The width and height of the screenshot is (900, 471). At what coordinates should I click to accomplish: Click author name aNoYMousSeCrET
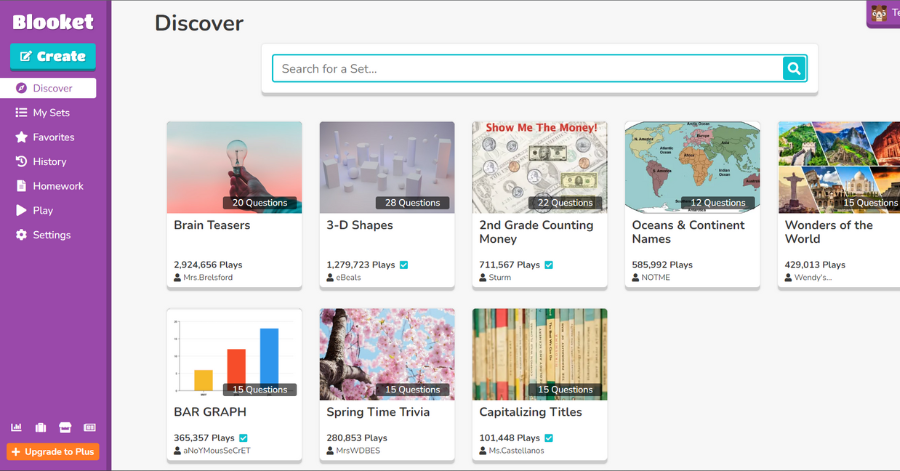click(217, 451)
